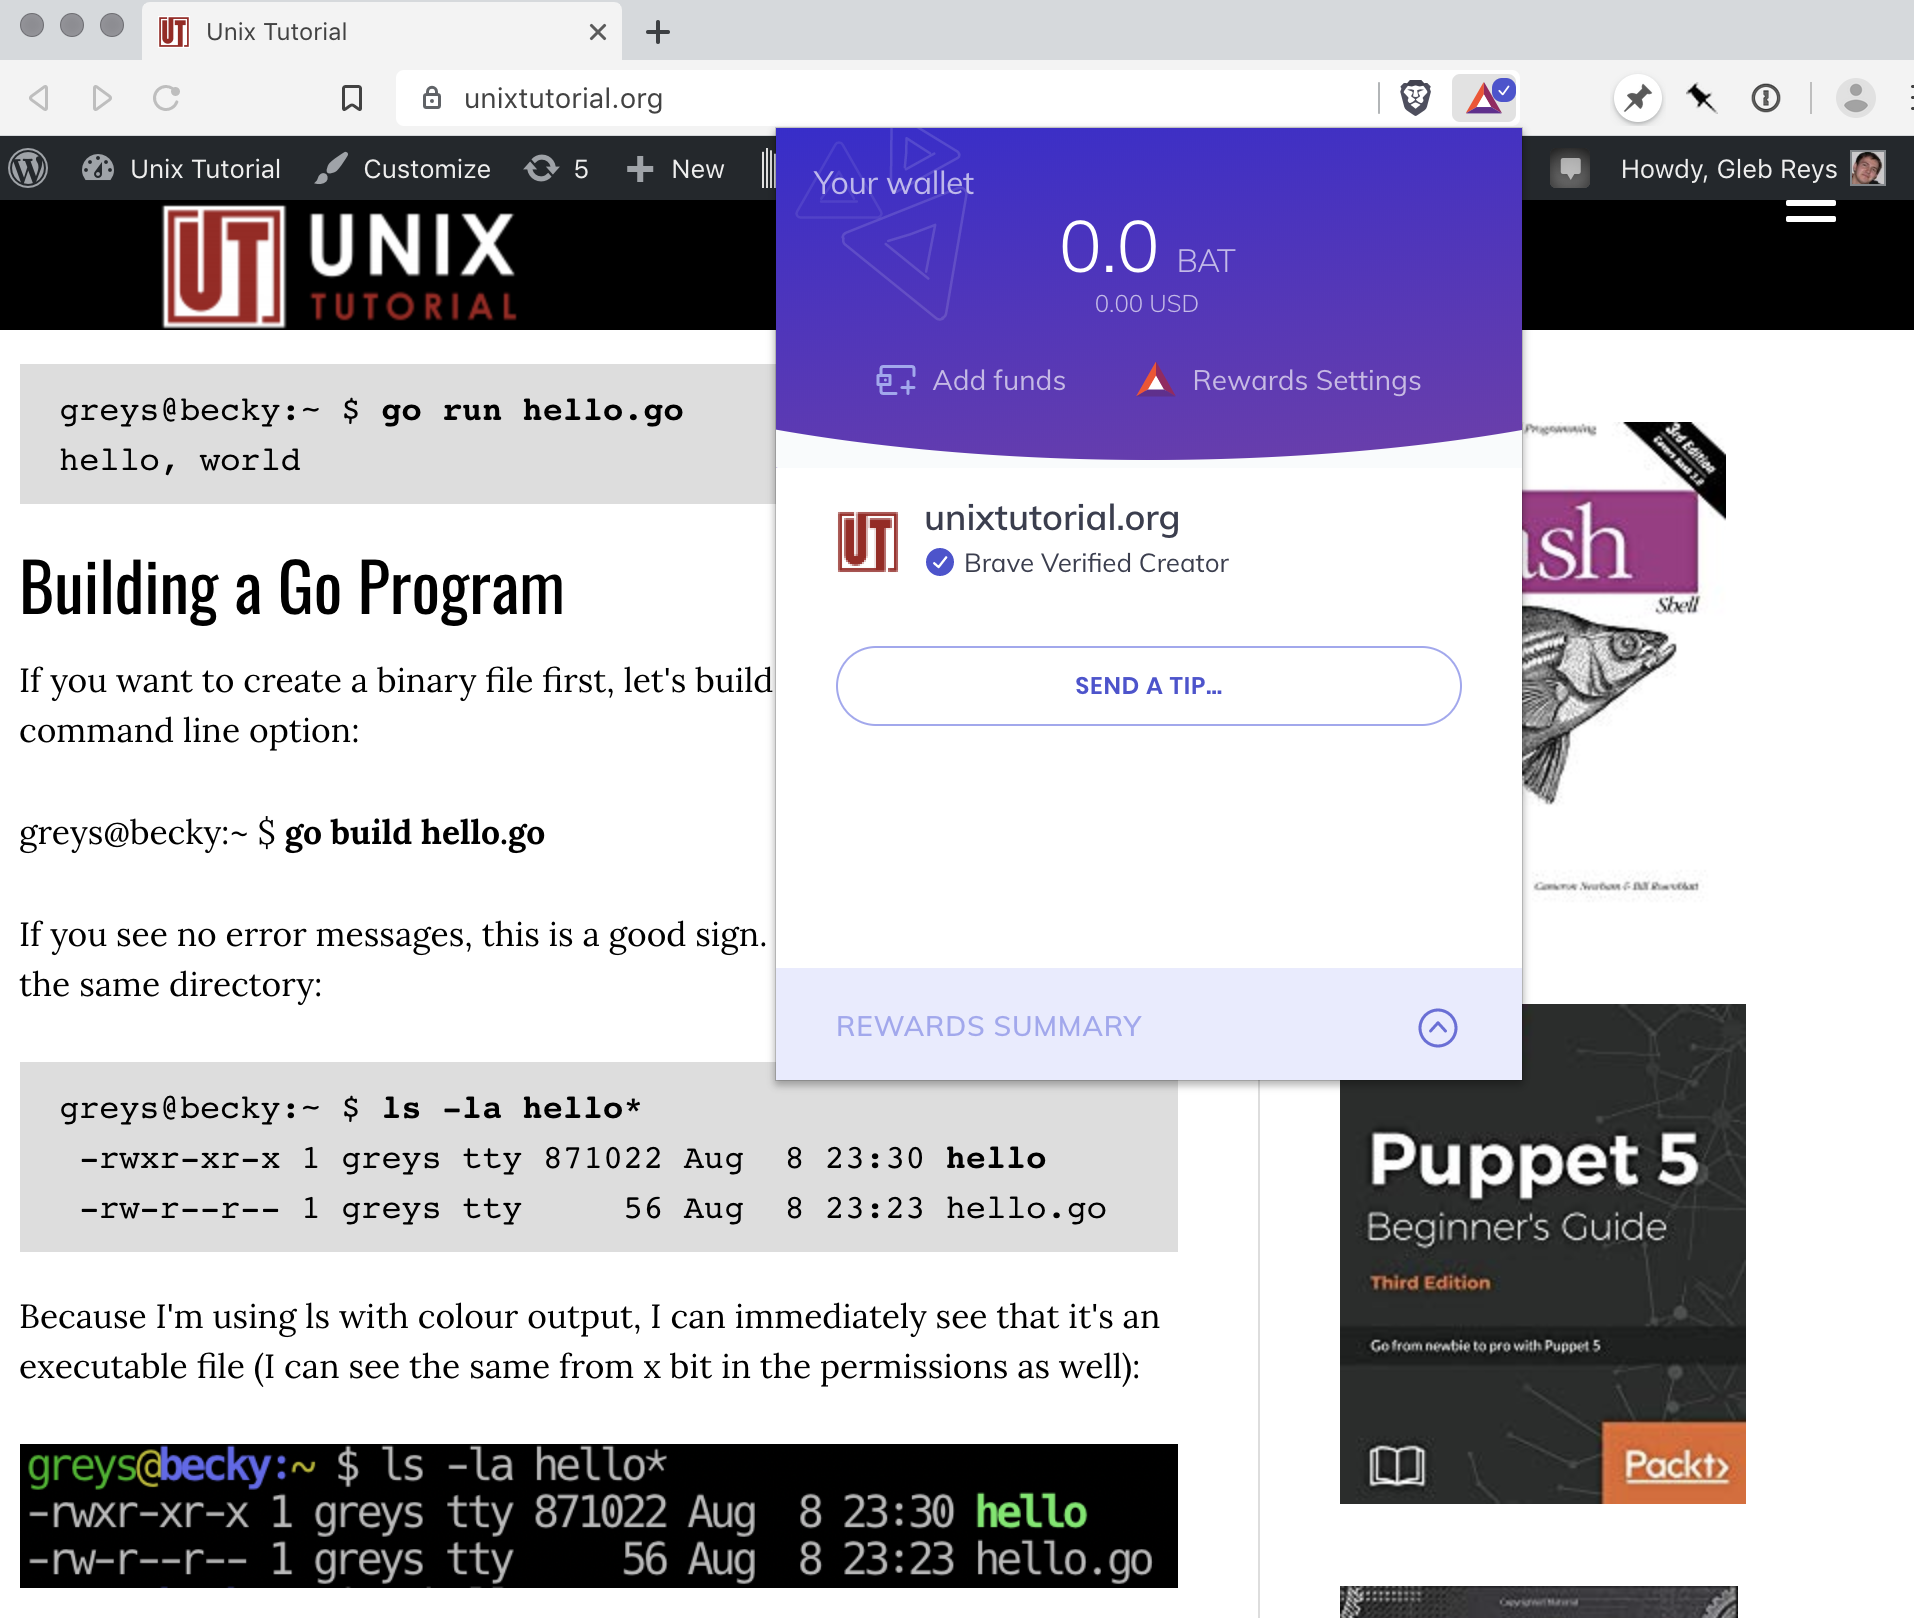Image resolution: width=1914 pixels, height=1618 pixels.
Task: Click the Unix Tutorial site logo
Action: pyautogui.click(x=339, y=266)
